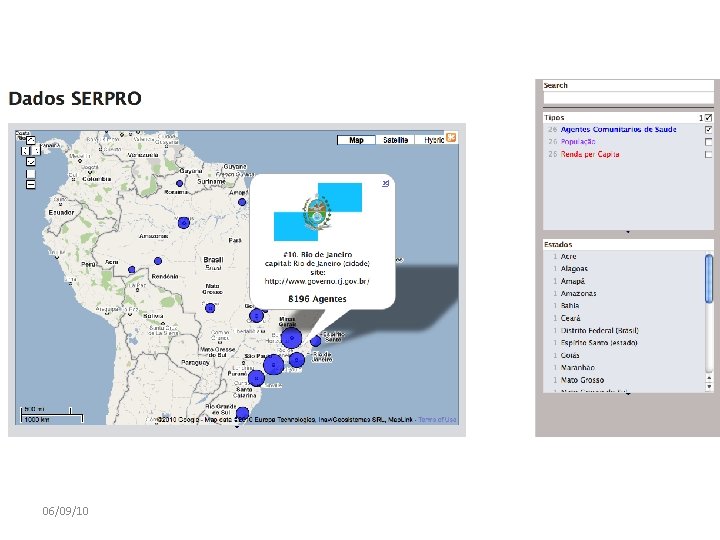Click the Estados panel header
The image size is (720, 540).
point(628,244)
